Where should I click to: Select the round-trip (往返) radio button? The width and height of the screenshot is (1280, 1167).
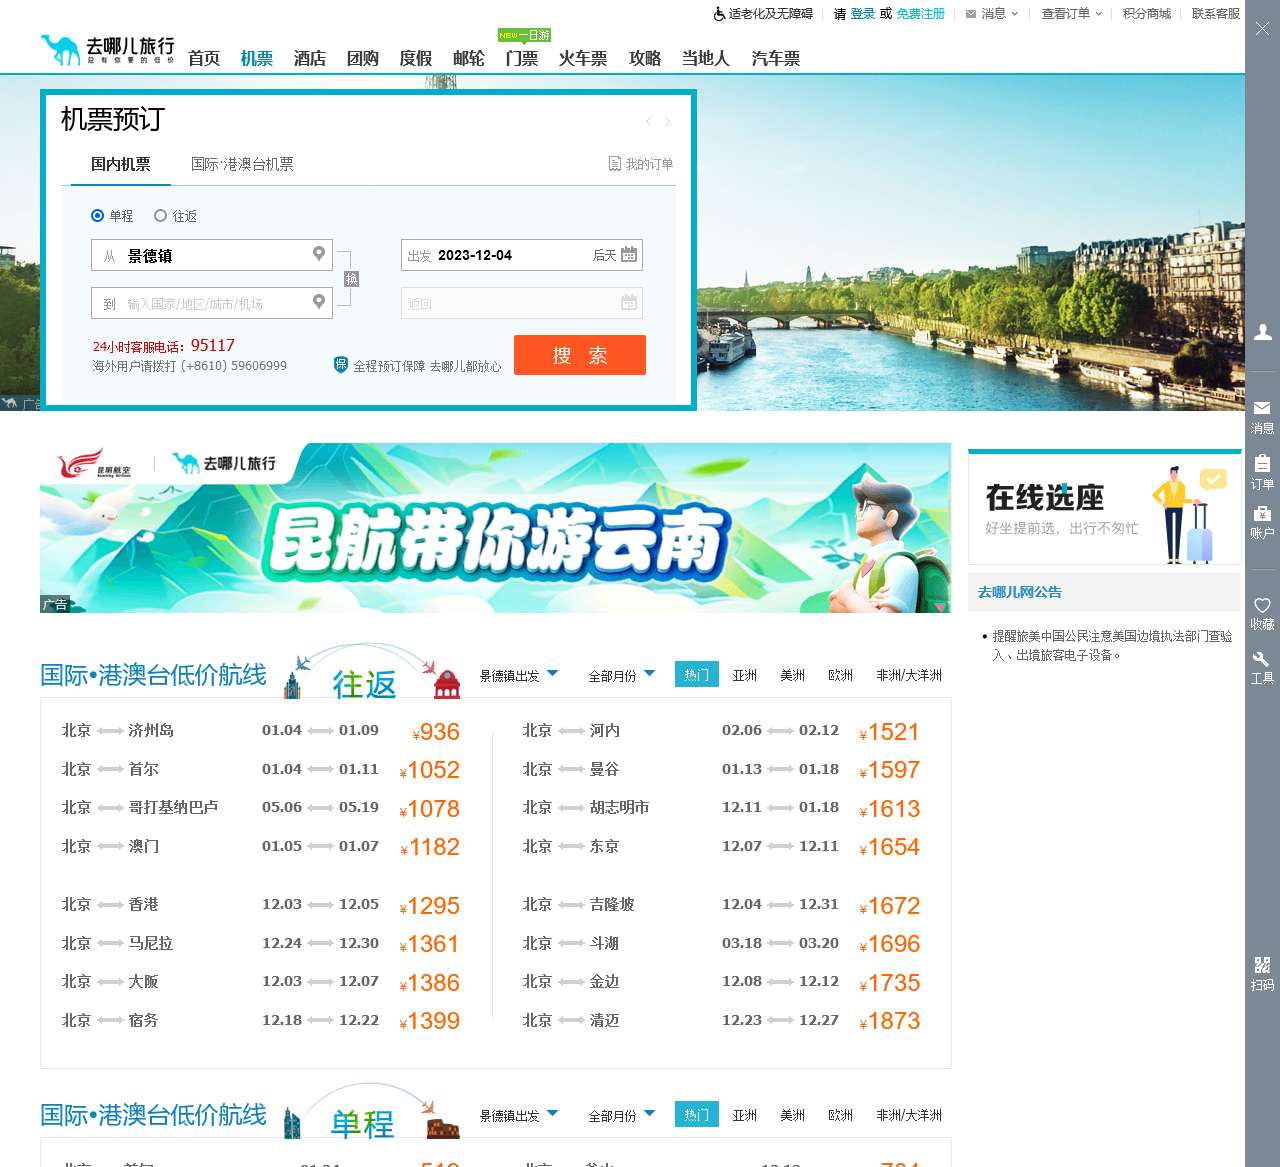click(x=160, y=216)
